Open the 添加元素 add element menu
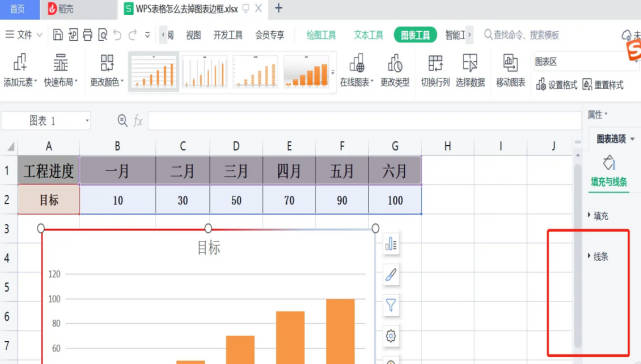The image size is (641, 364). pos(20,70)
